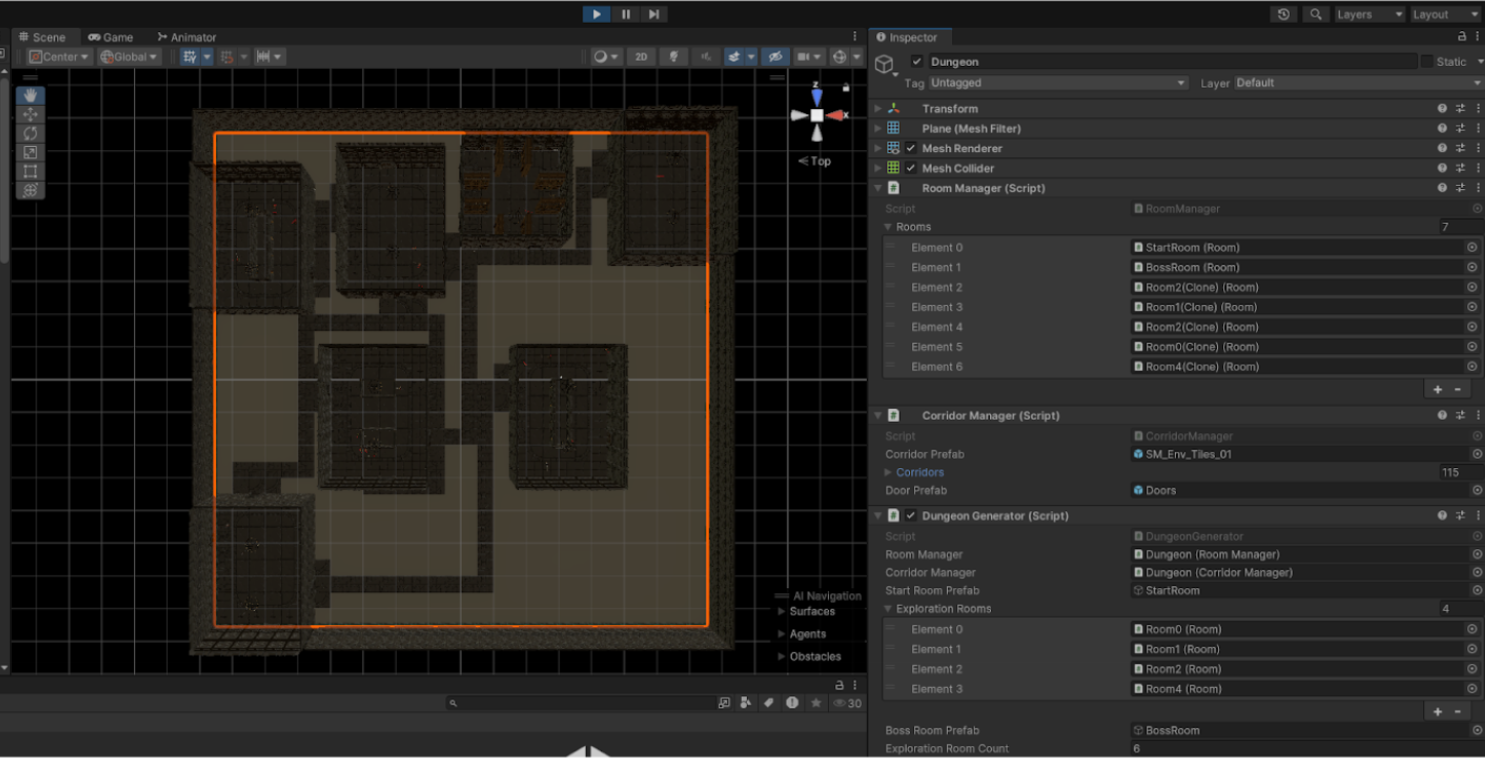Select the Hand view tool
The height and width of the screenshot is (758, 1485).
30,95
